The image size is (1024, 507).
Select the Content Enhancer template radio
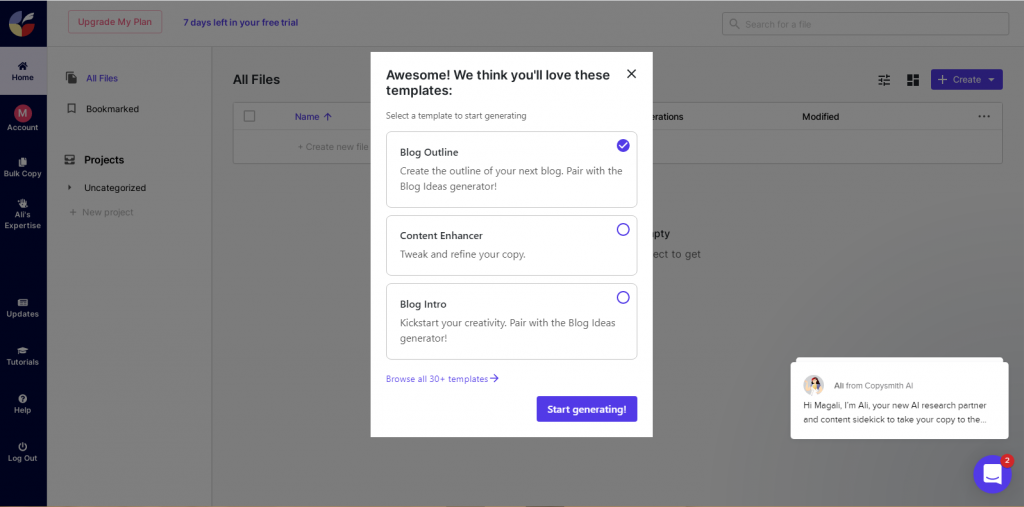click(x=623, y=229)
